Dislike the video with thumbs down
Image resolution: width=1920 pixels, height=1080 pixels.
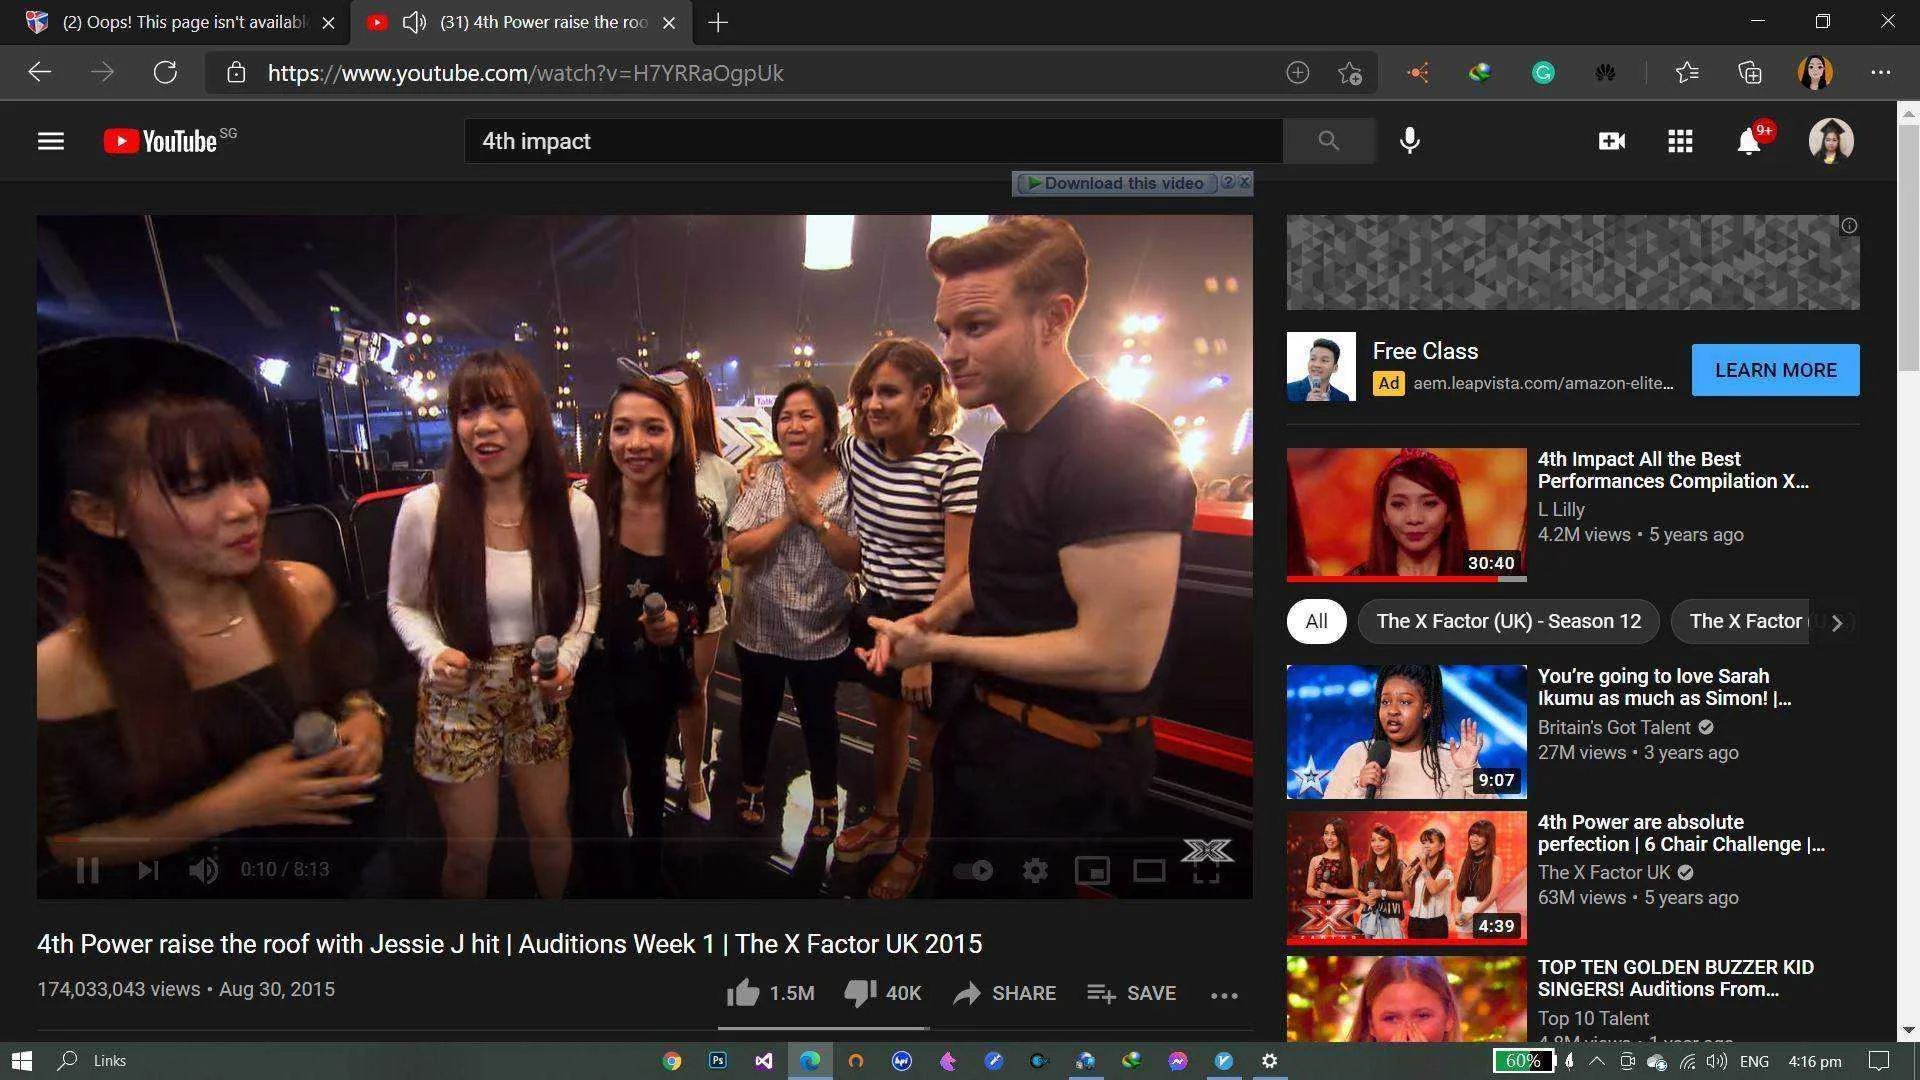pyautogui.click(x=882, y=993)
